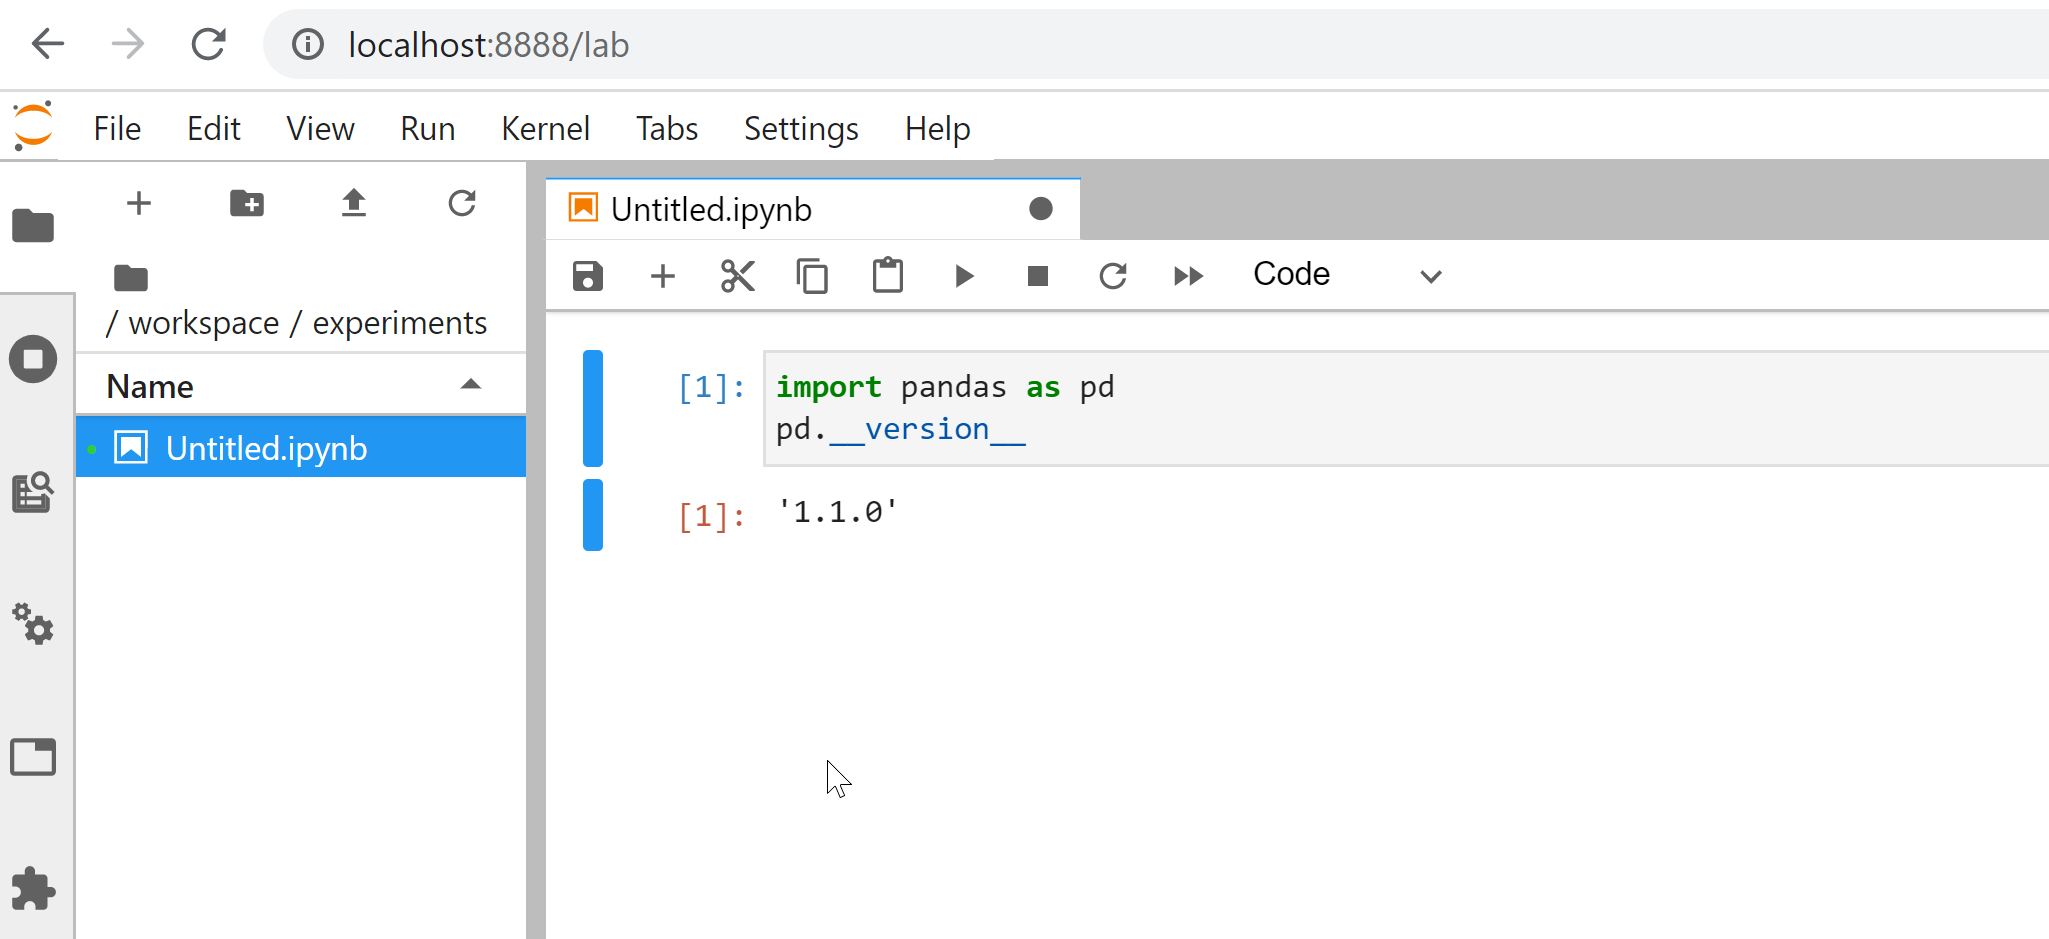Open the Code cell type dropdown
This screenshot has height=939, width=2049.
[x=1346, y=275]
